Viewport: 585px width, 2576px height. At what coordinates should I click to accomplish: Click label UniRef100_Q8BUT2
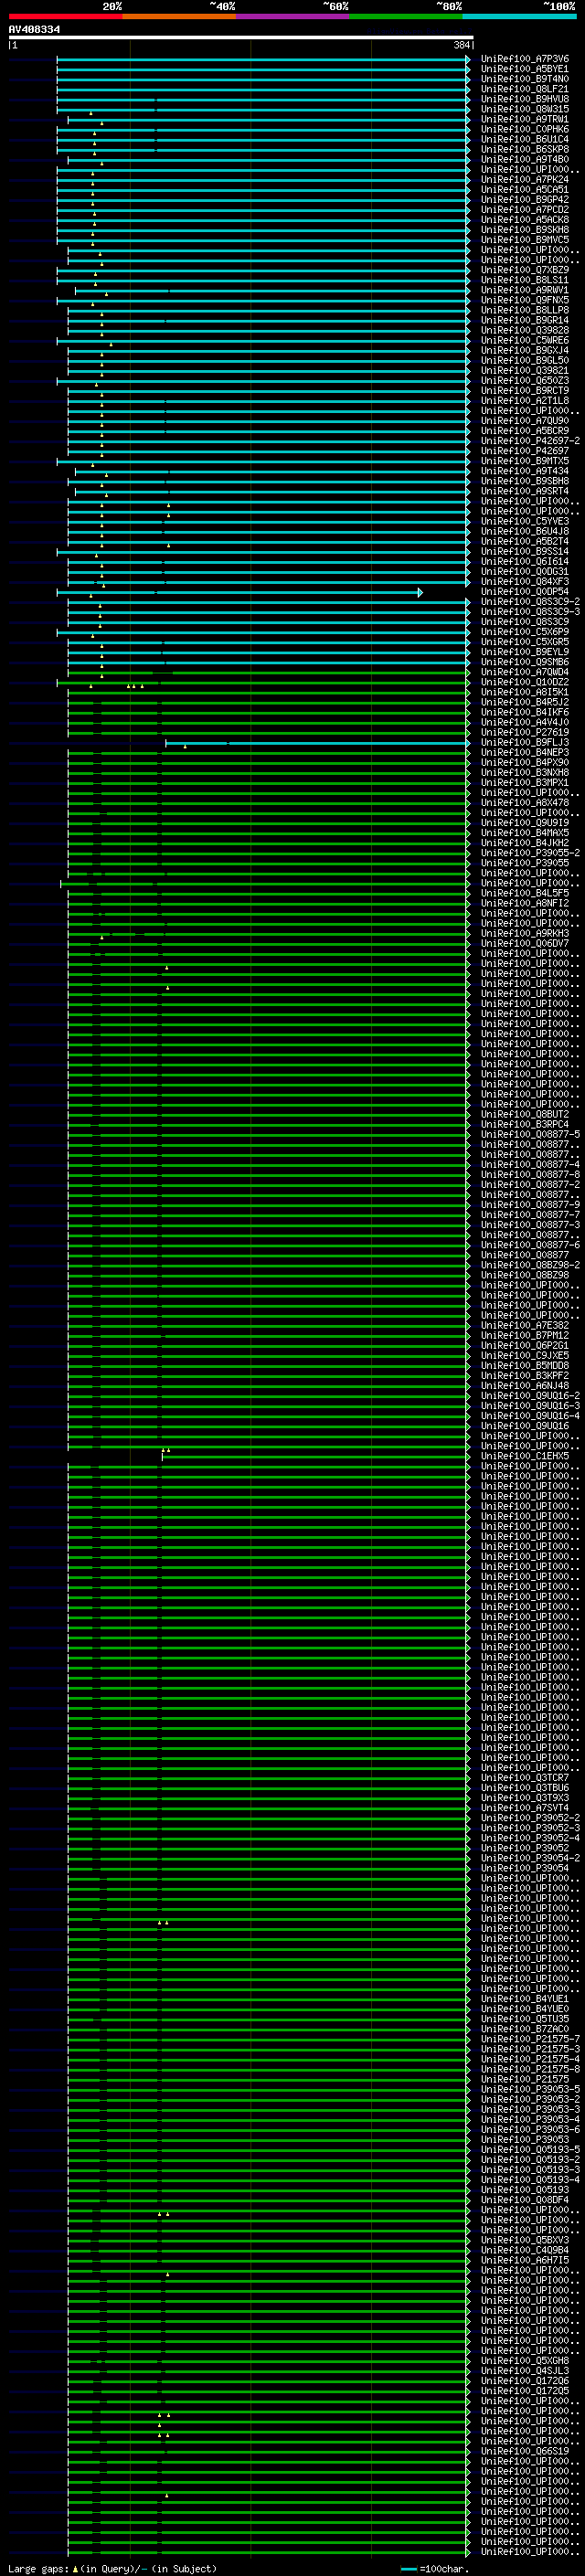pos(525,1114)
